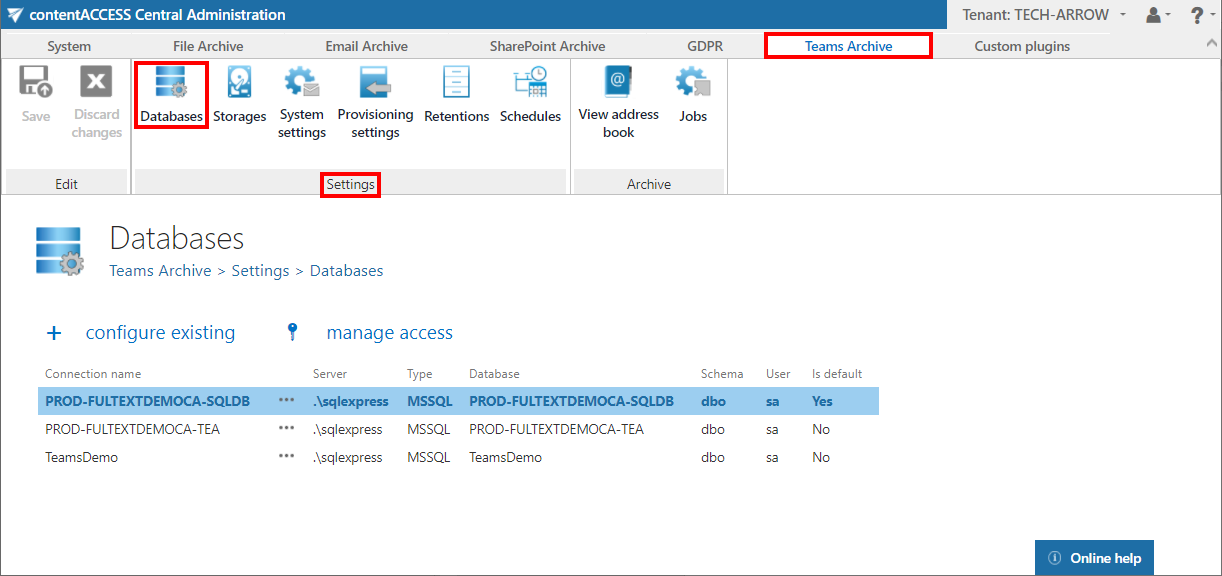Open System settings in the ribbon

302,102
